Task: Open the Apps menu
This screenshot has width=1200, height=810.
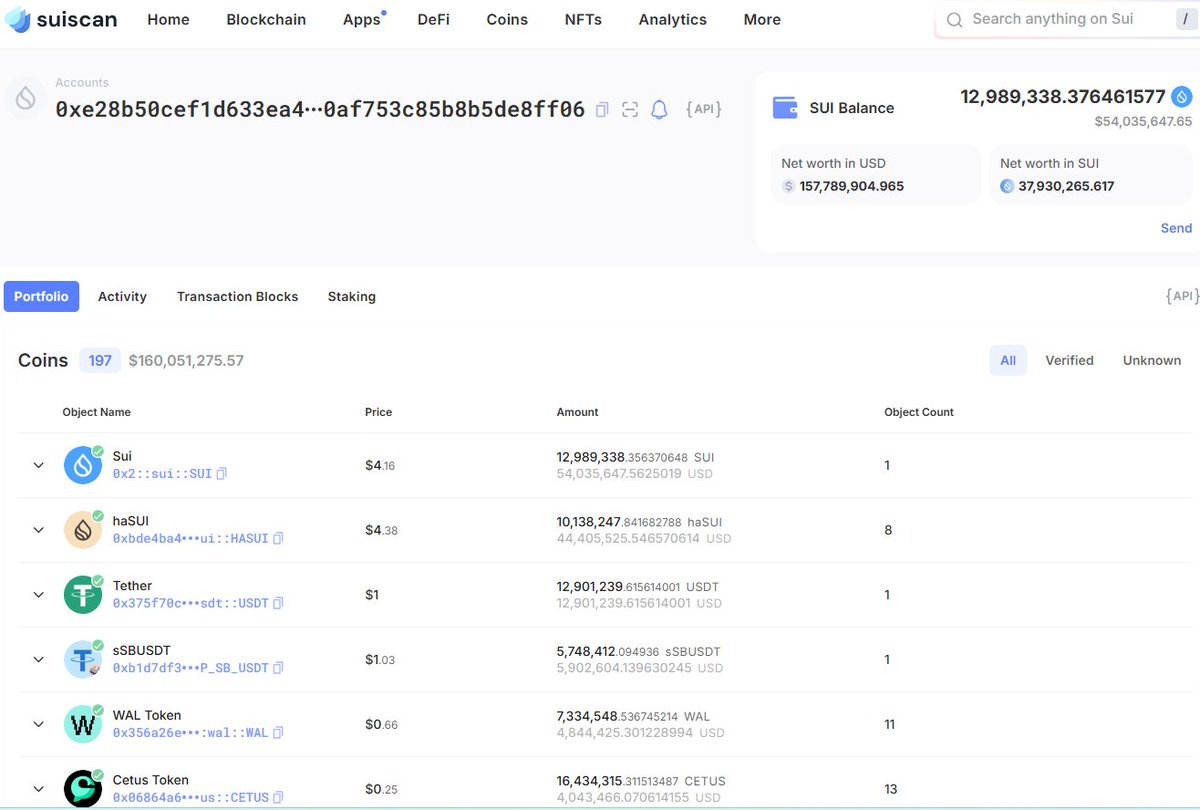Action: click(362, 19)
